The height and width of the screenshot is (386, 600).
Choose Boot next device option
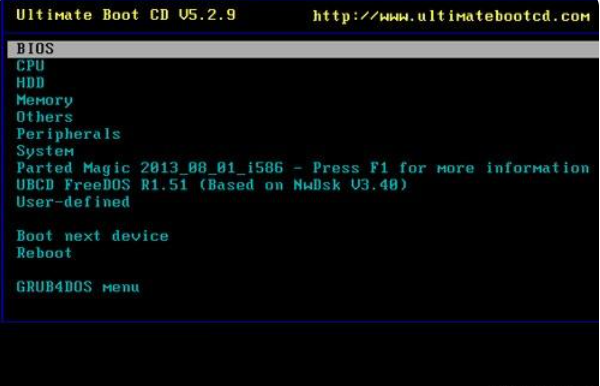pos(303,236)
